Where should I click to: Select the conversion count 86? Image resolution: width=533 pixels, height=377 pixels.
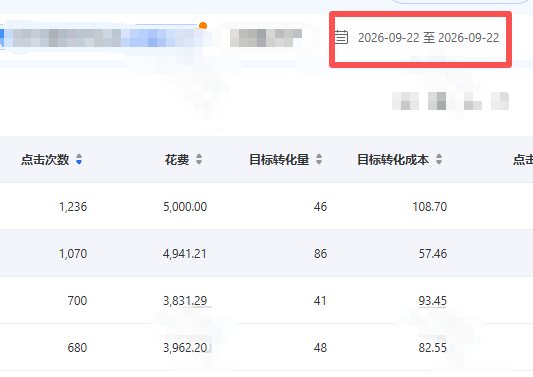point(320,254)
